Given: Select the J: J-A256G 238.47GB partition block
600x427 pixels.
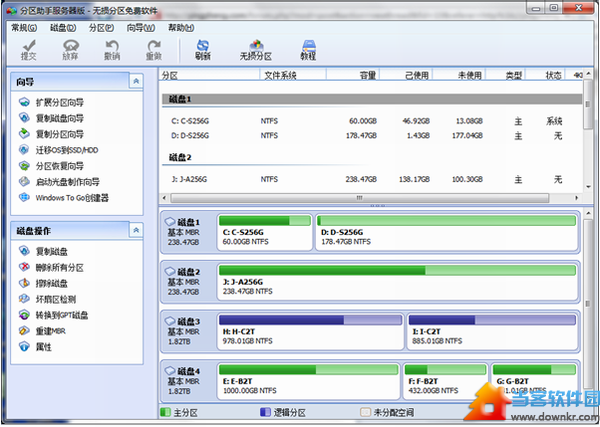Looking at the screenshot, I should 397,282.
